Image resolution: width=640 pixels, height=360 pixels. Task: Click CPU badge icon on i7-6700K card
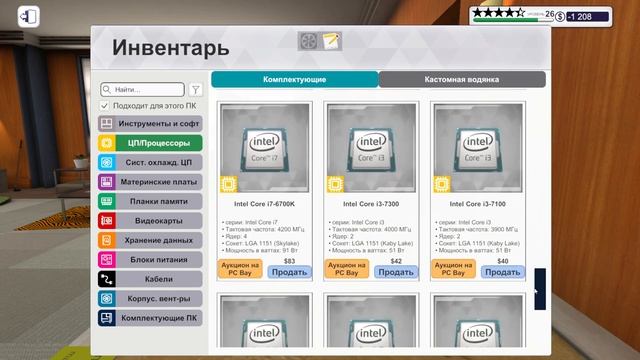[229, 184]
